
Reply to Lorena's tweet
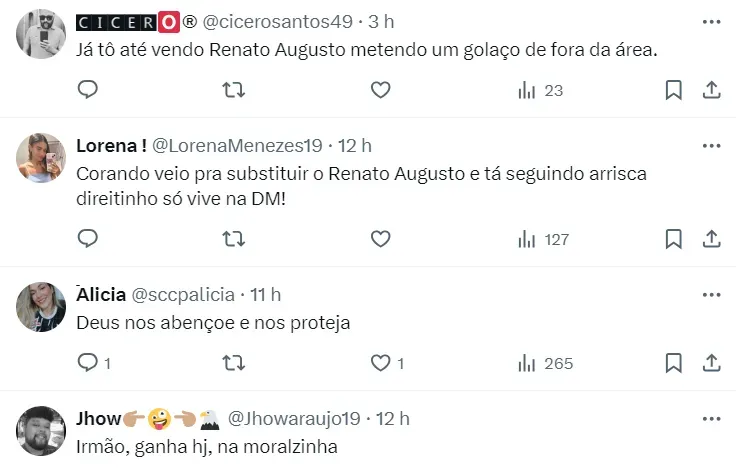[88, 239]
